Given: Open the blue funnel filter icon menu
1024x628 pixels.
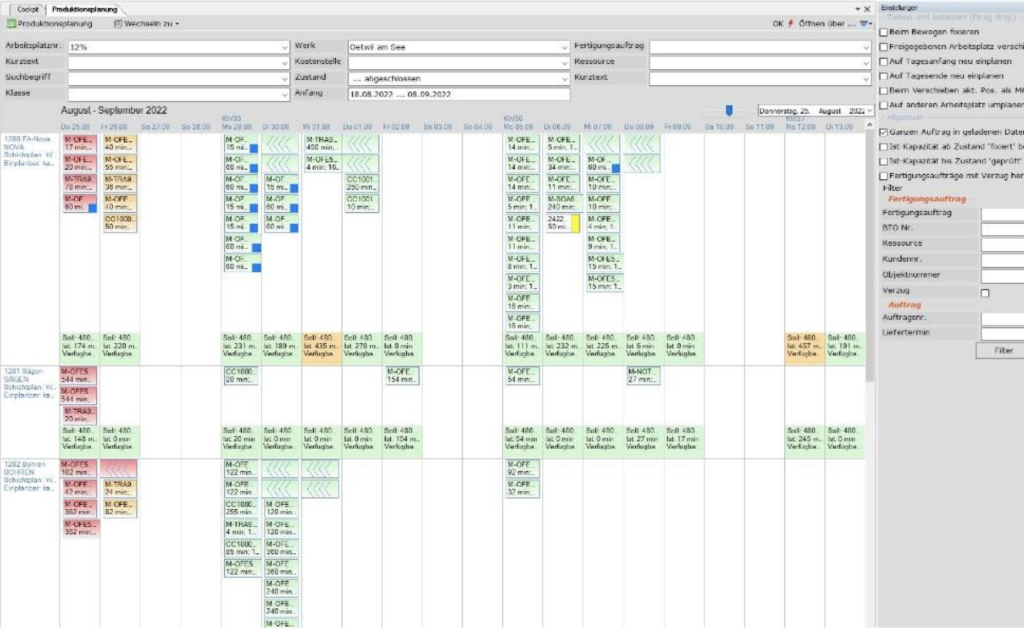Looking at the screenshot, I should 865,24.
